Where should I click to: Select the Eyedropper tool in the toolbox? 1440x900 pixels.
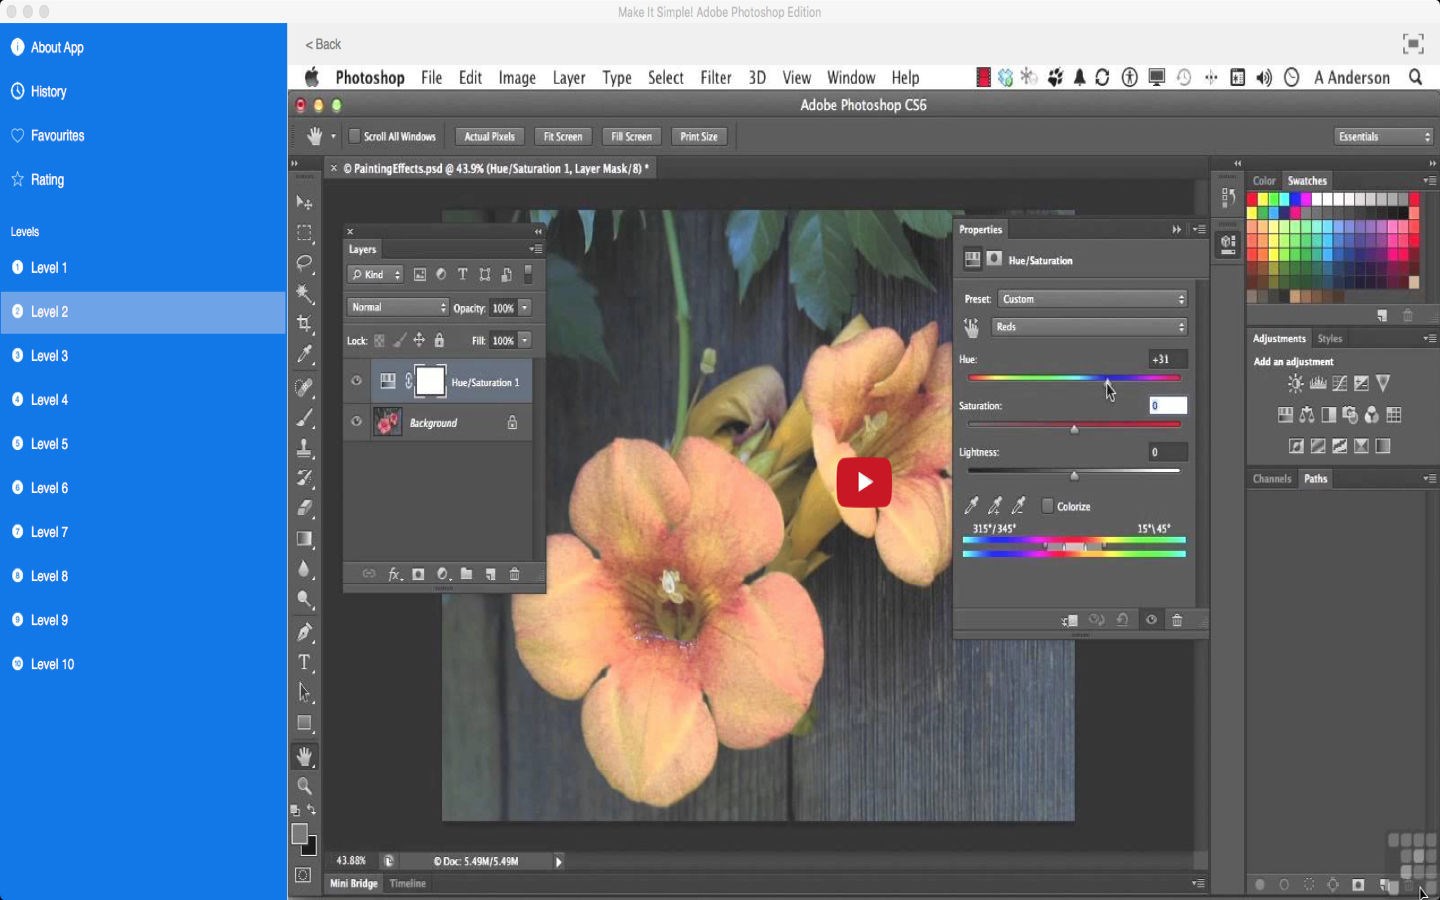click(x=305, y=354)
